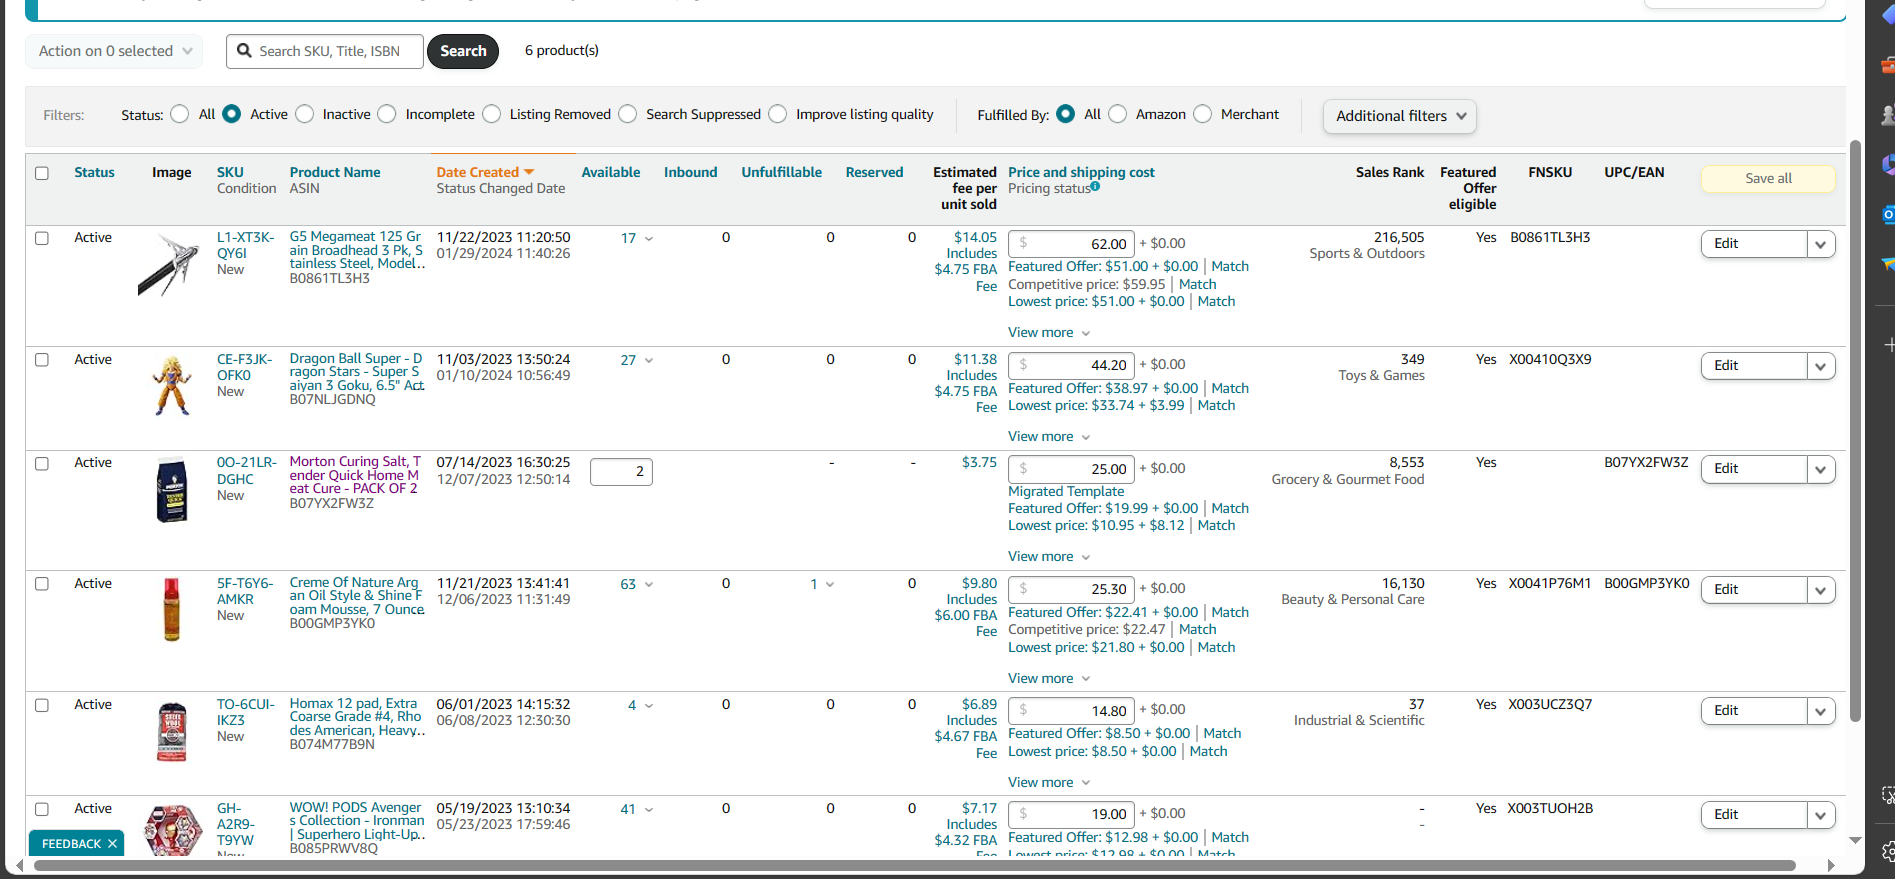Match the $51.00 Featured Offer price

tap(1230, 267)
